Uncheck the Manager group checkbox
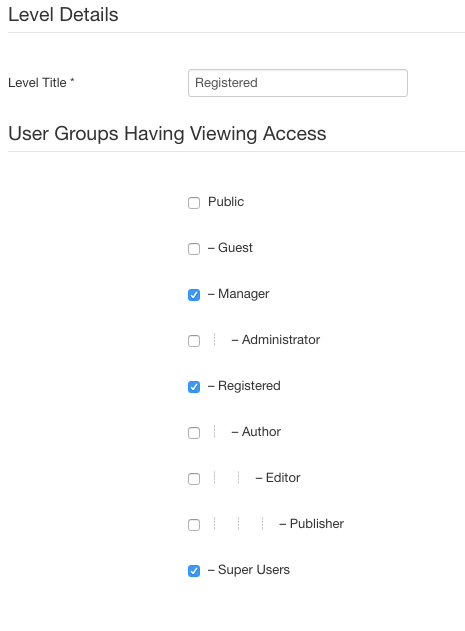This screenshot has height=631, width=465. point(194,295)
